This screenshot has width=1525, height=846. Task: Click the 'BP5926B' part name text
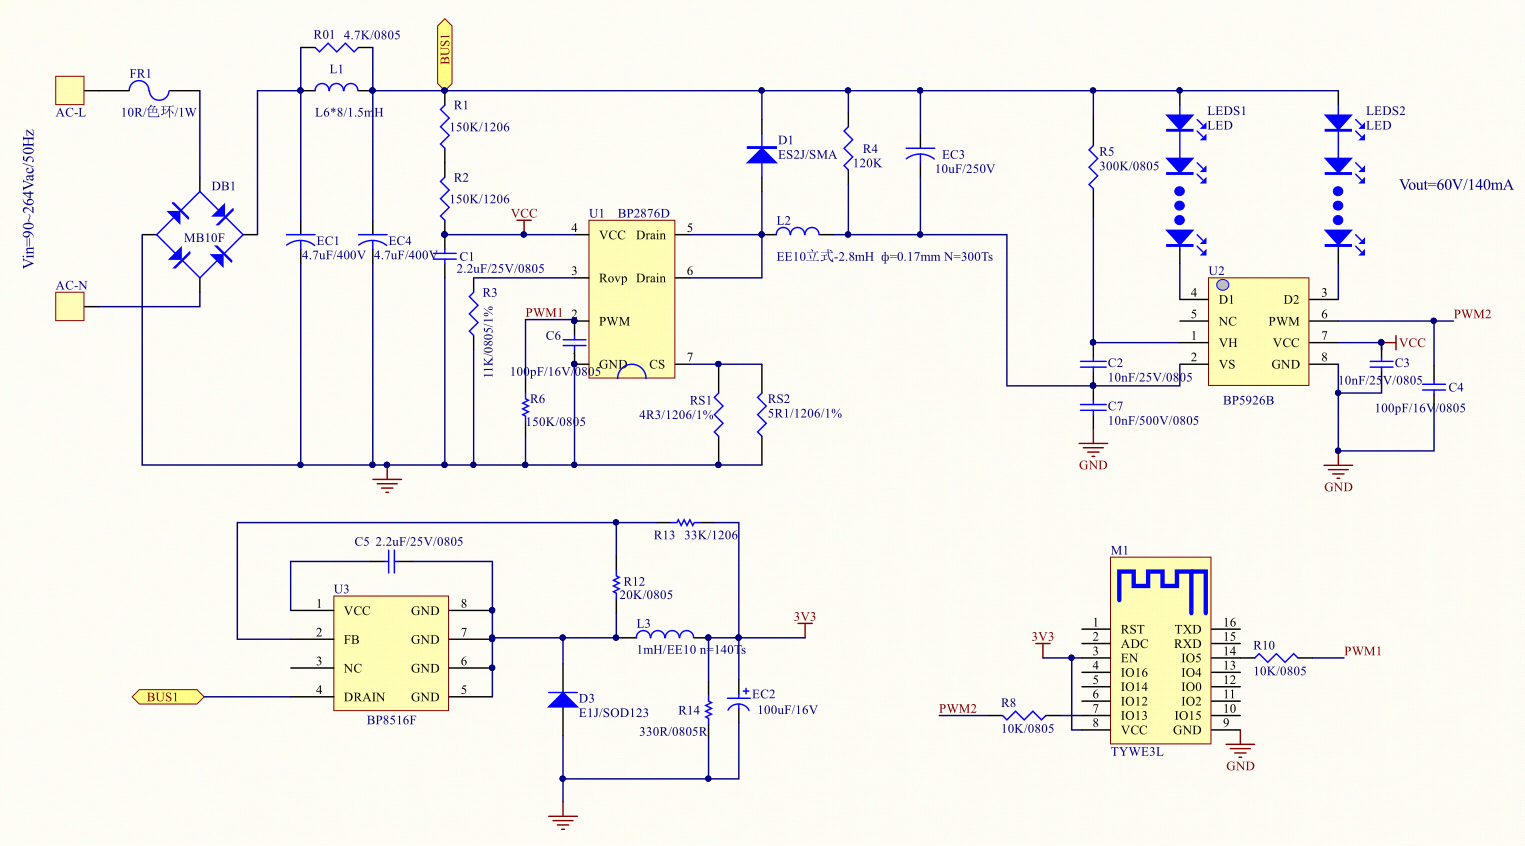coord(1249,401)
